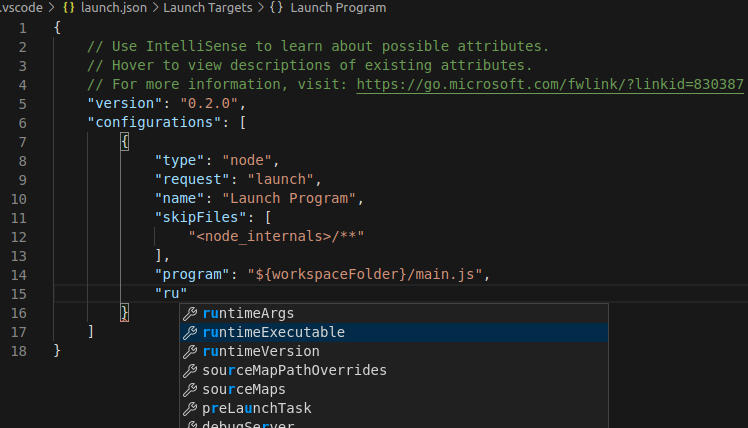
Task: Click the "configurations" key
Action: click(x=154, y=122)
